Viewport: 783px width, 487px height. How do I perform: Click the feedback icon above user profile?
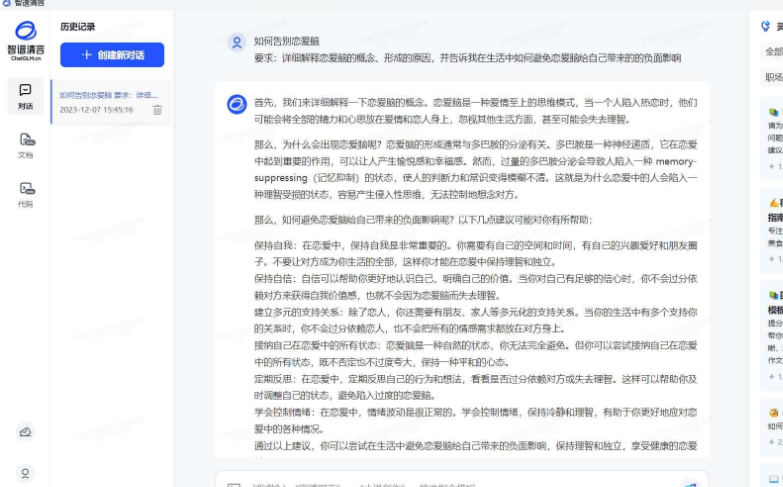25,432
